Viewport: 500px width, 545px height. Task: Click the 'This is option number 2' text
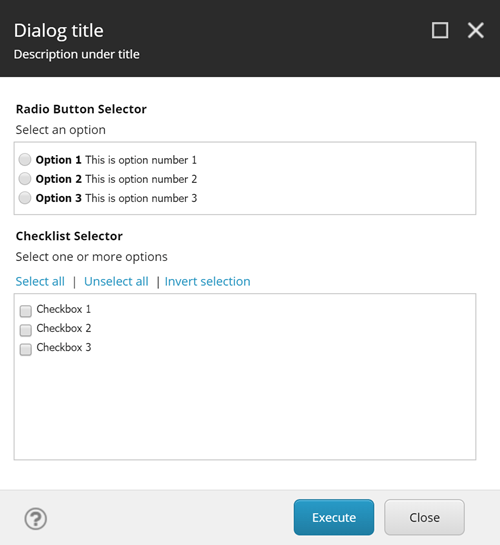click(141, 179)
